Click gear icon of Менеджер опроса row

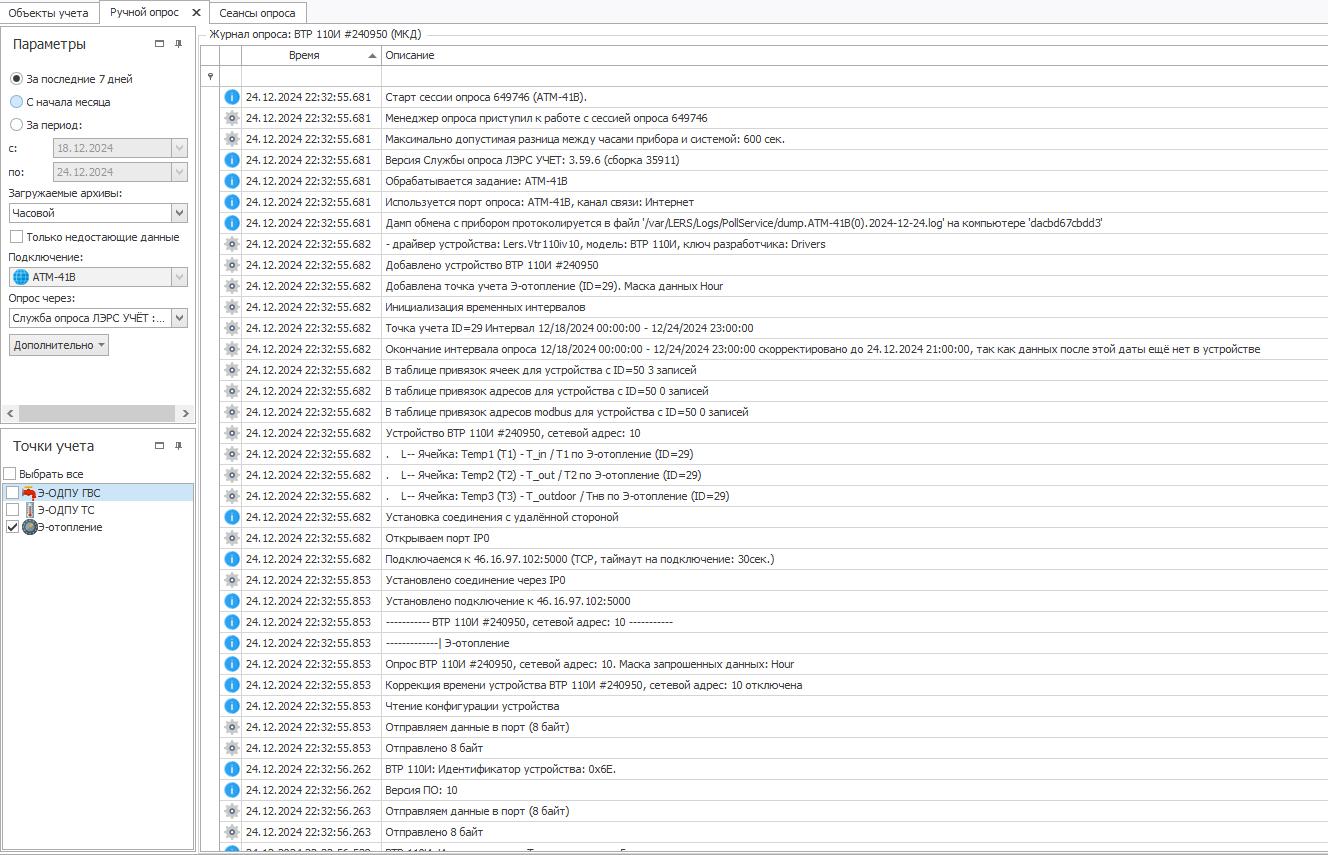point(232,118)
